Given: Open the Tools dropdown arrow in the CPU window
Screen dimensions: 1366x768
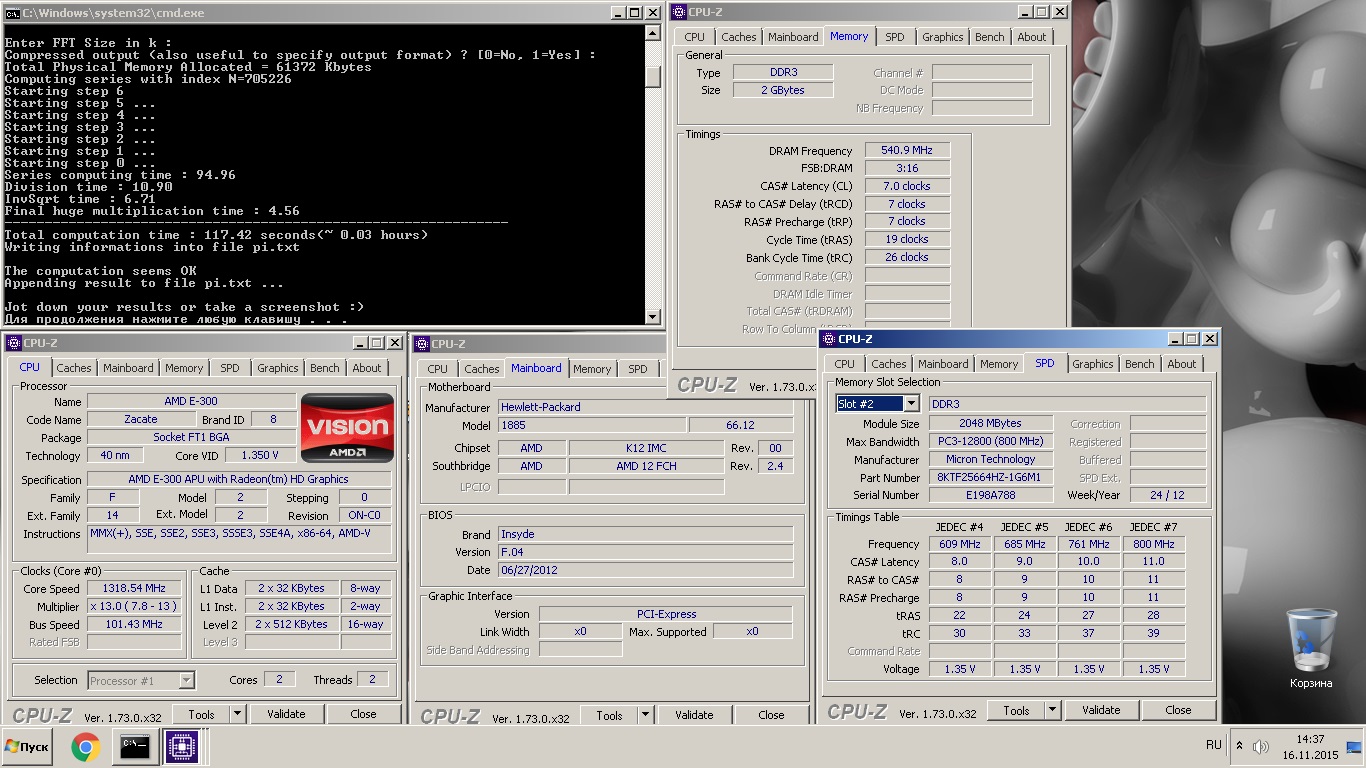Looking at the screenshot, I should [x=238, y=714].
